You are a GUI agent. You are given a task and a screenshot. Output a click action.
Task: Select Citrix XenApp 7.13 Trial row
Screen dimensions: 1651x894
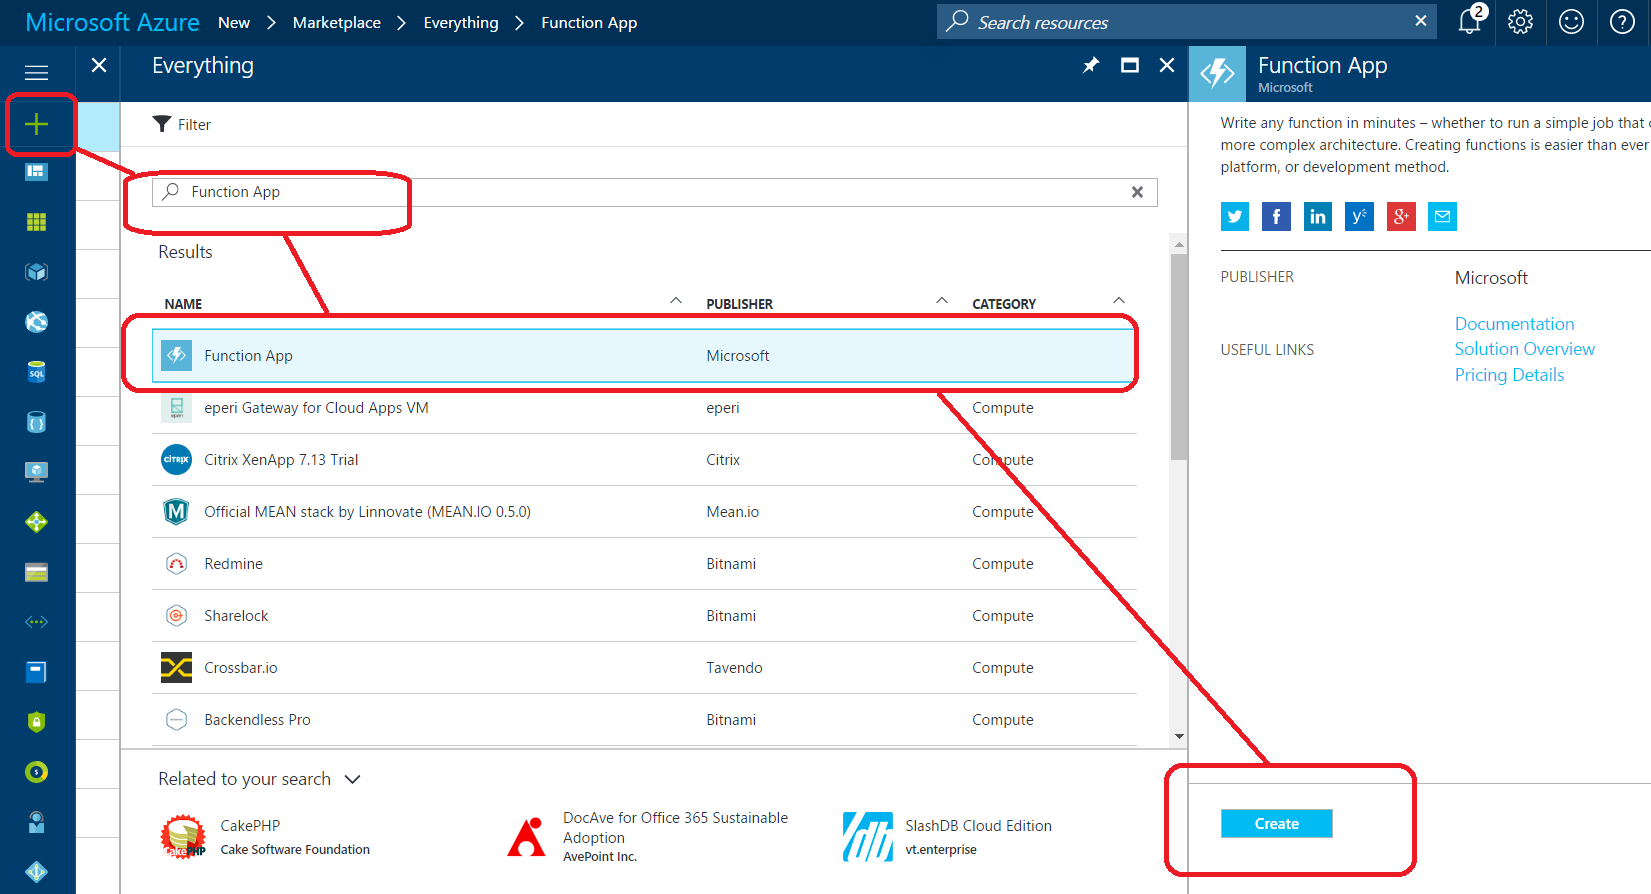pyautogui.click(x=644, y=460)
